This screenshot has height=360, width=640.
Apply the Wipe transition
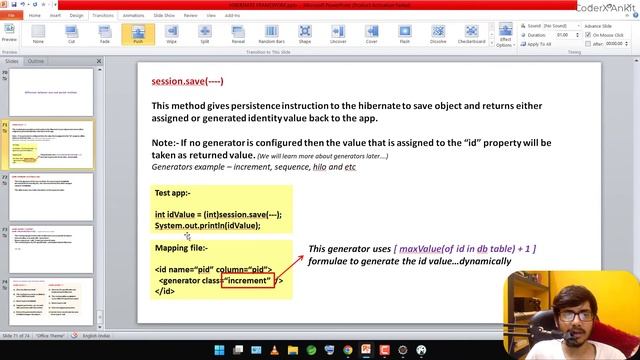coord(171,34)
